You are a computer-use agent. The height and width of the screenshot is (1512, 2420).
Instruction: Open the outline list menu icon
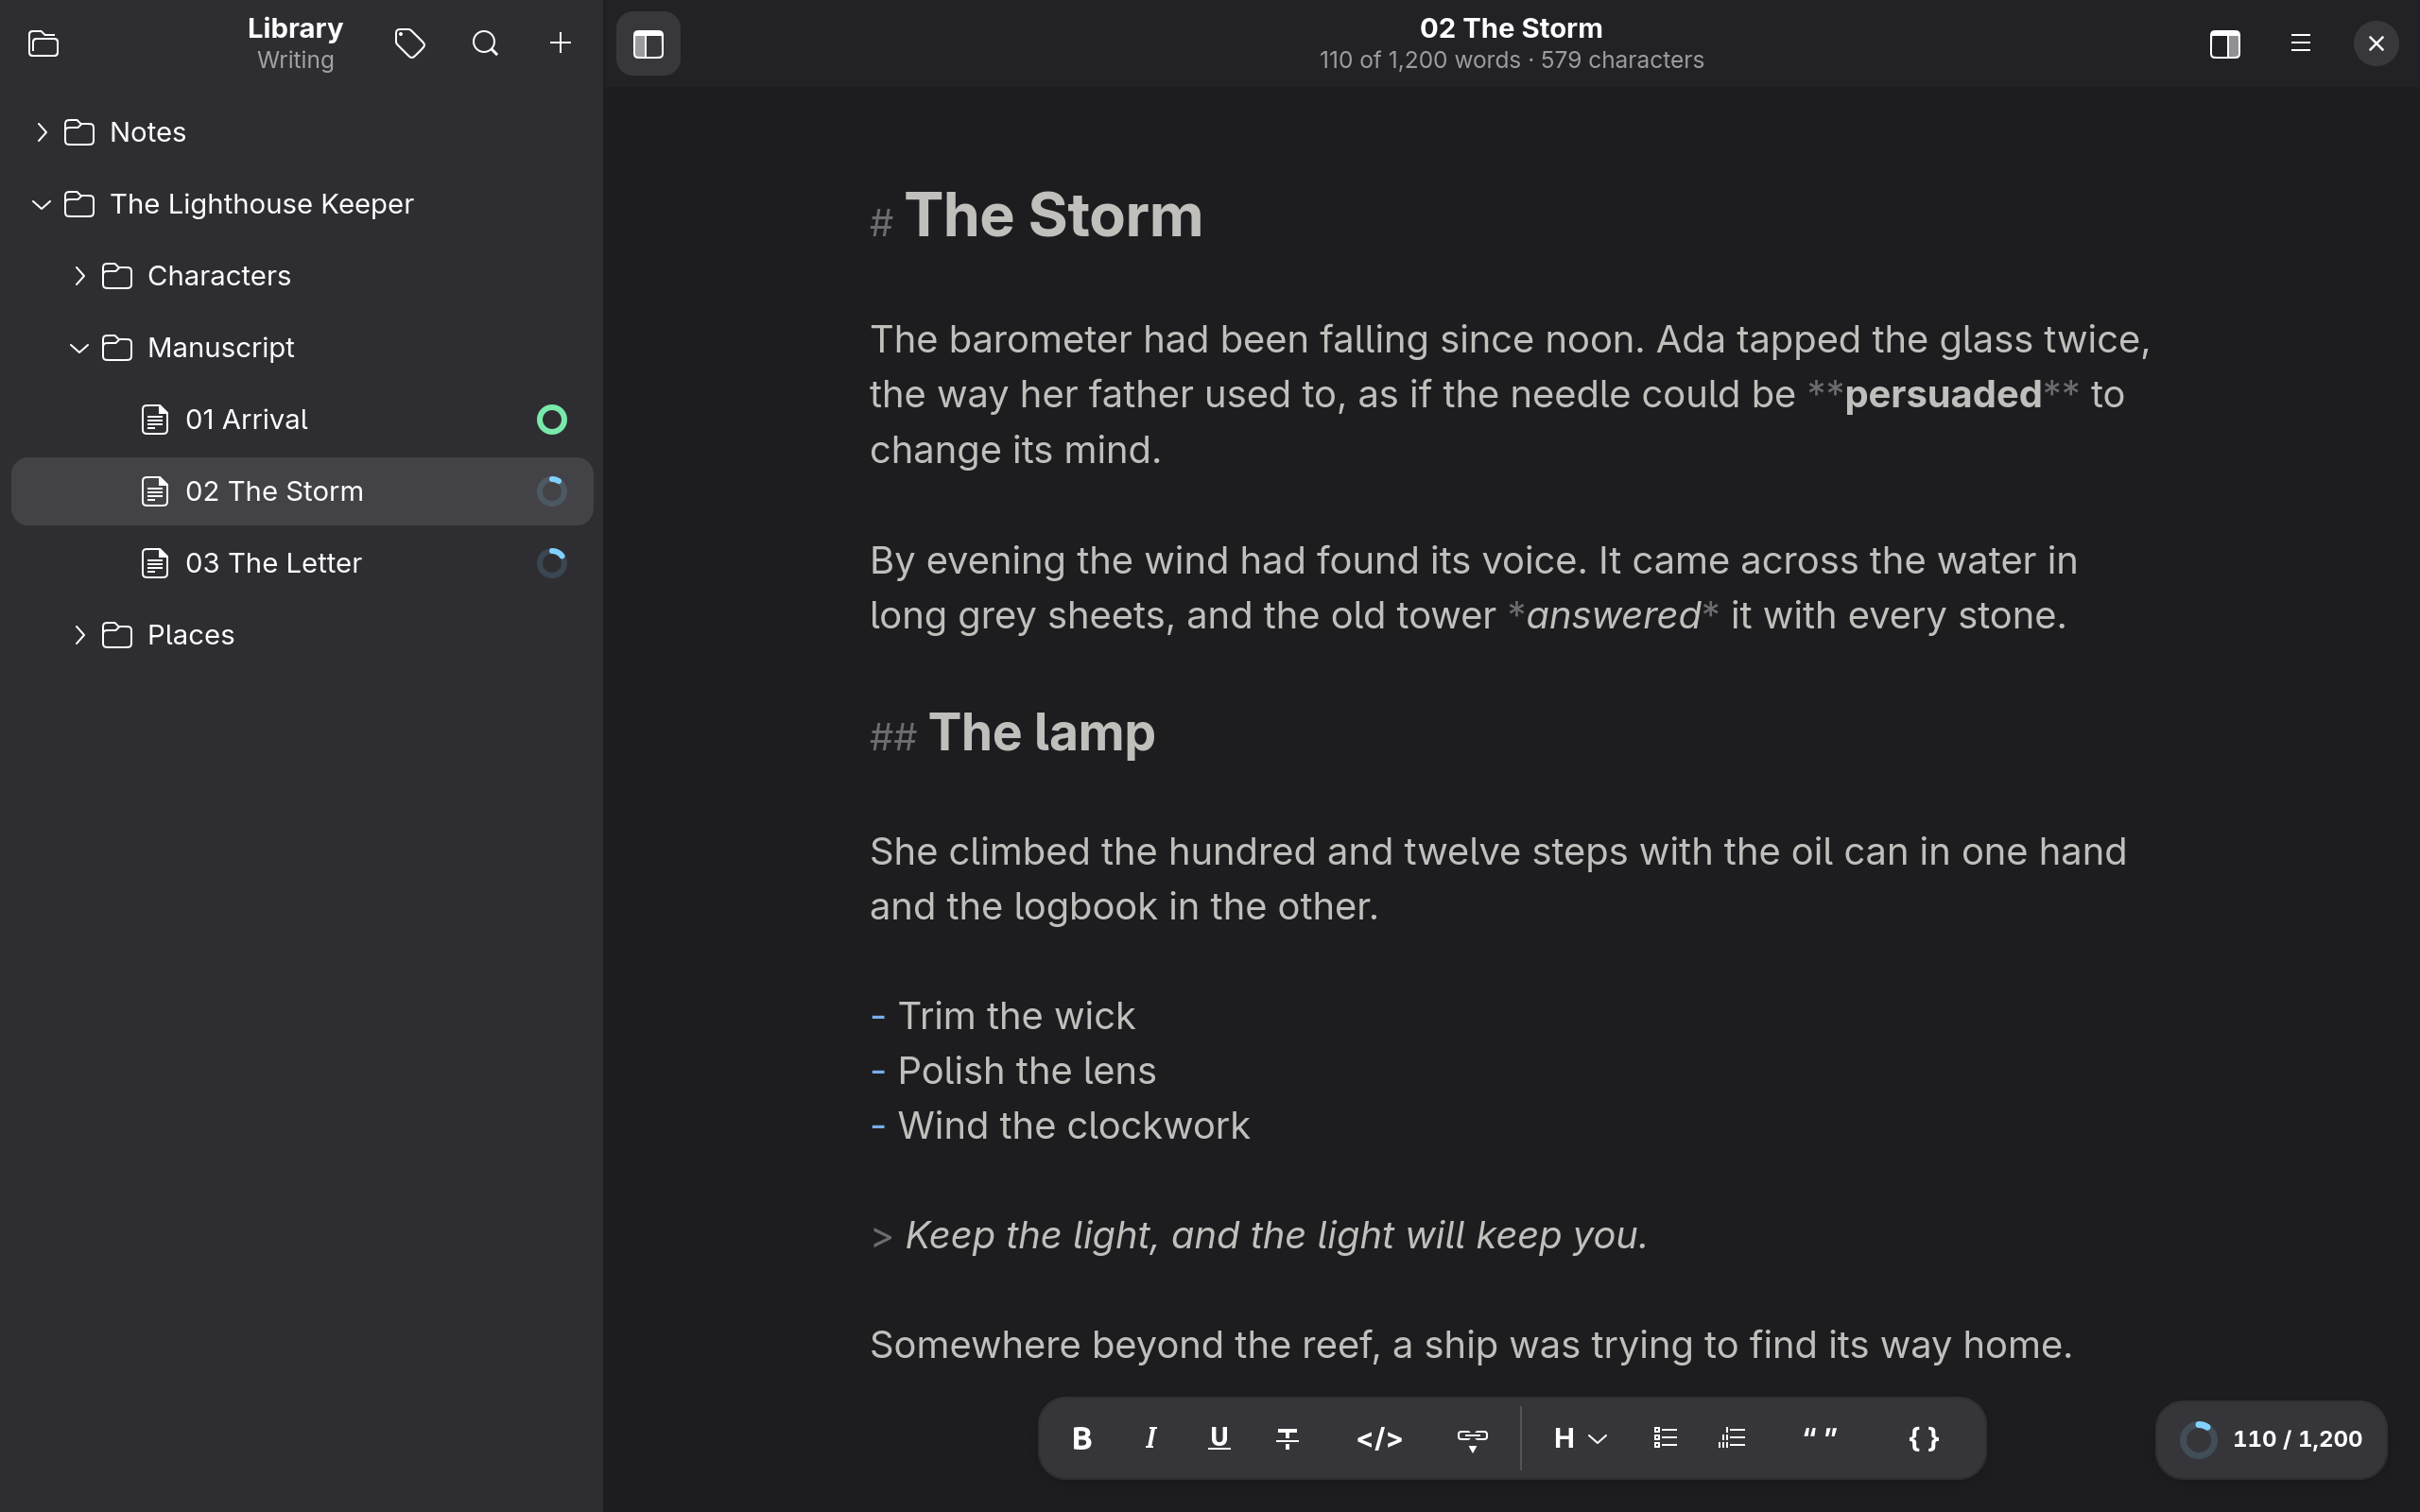2300,44
